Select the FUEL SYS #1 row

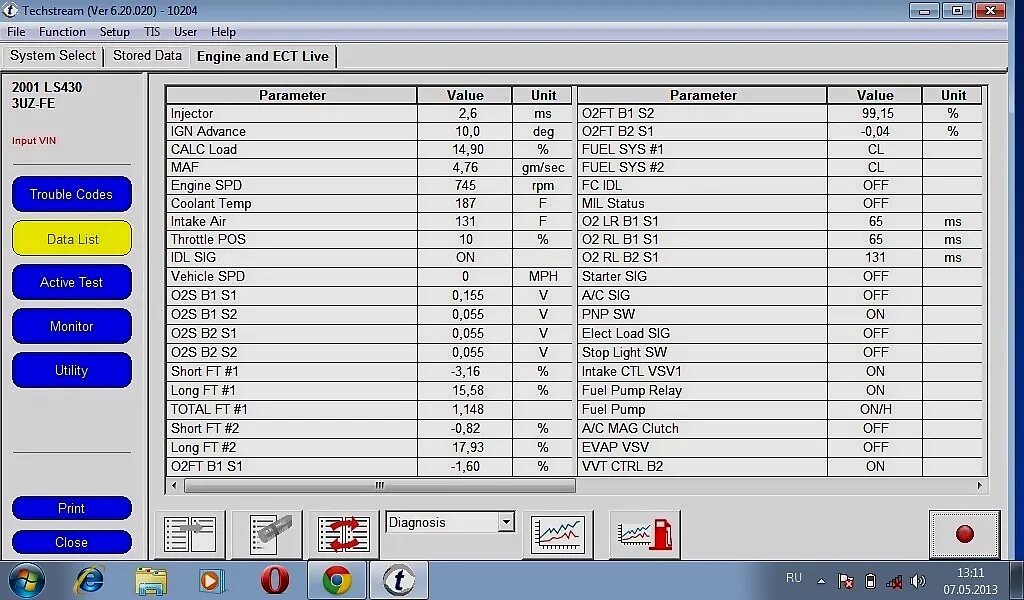click(x=780, y=150)
